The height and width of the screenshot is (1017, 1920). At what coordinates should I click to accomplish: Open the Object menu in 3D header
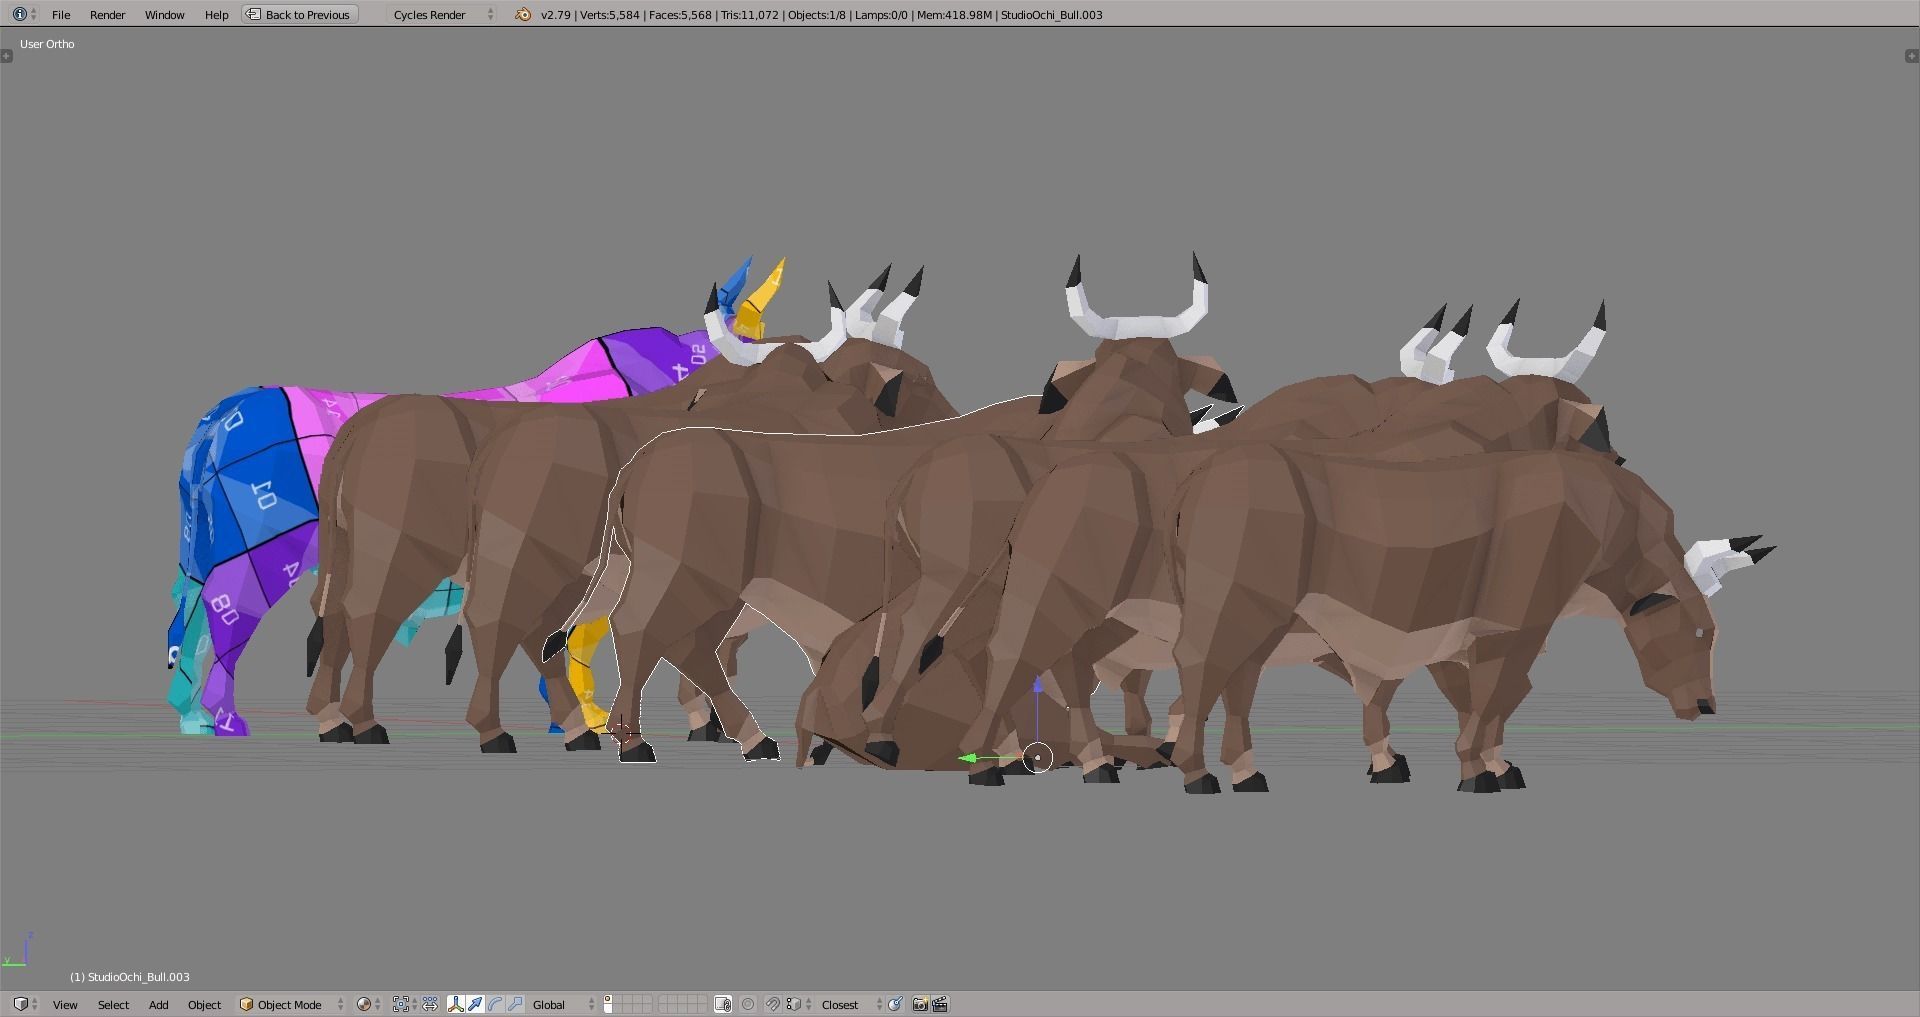coord(204,1004)
